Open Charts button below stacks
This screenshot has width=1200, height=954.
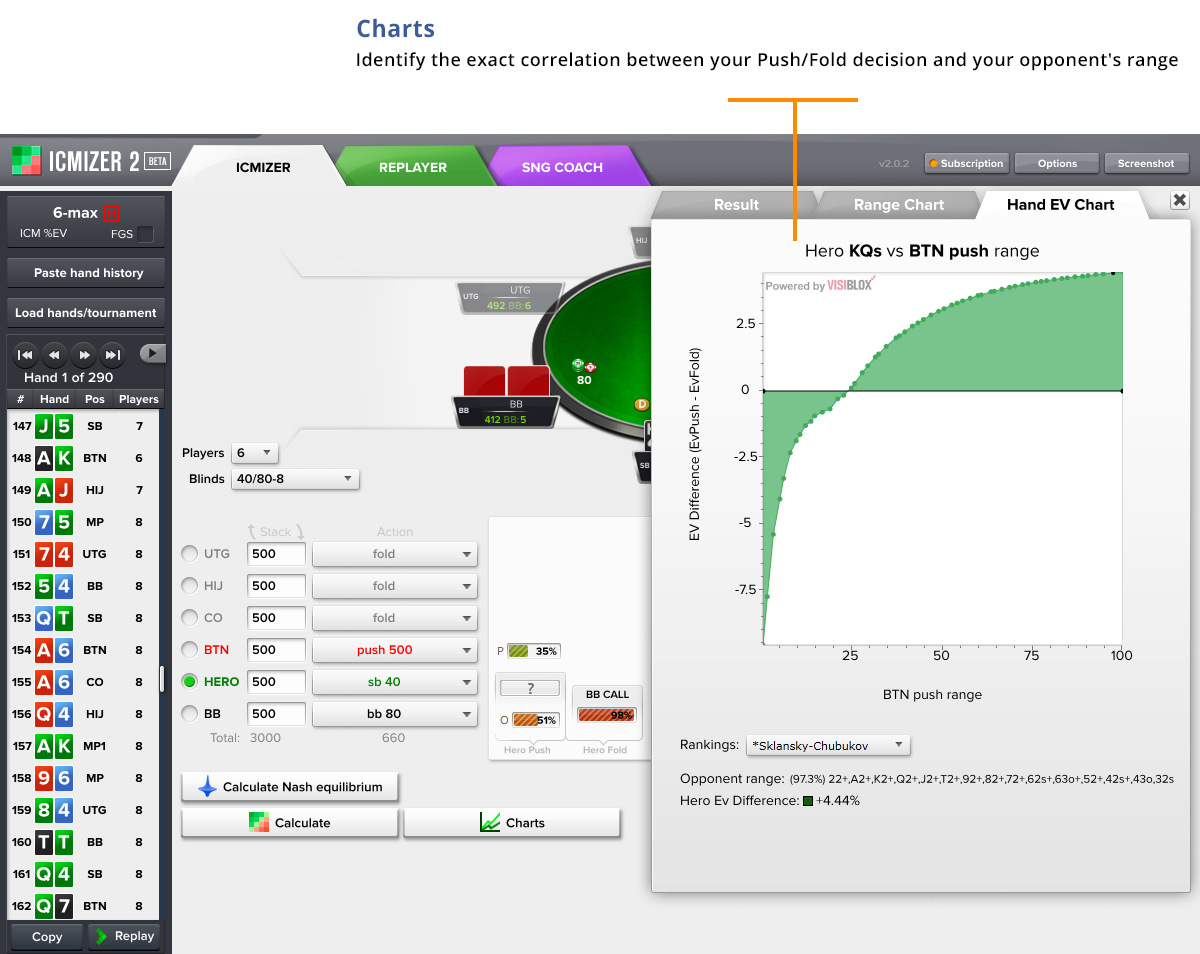512,823
